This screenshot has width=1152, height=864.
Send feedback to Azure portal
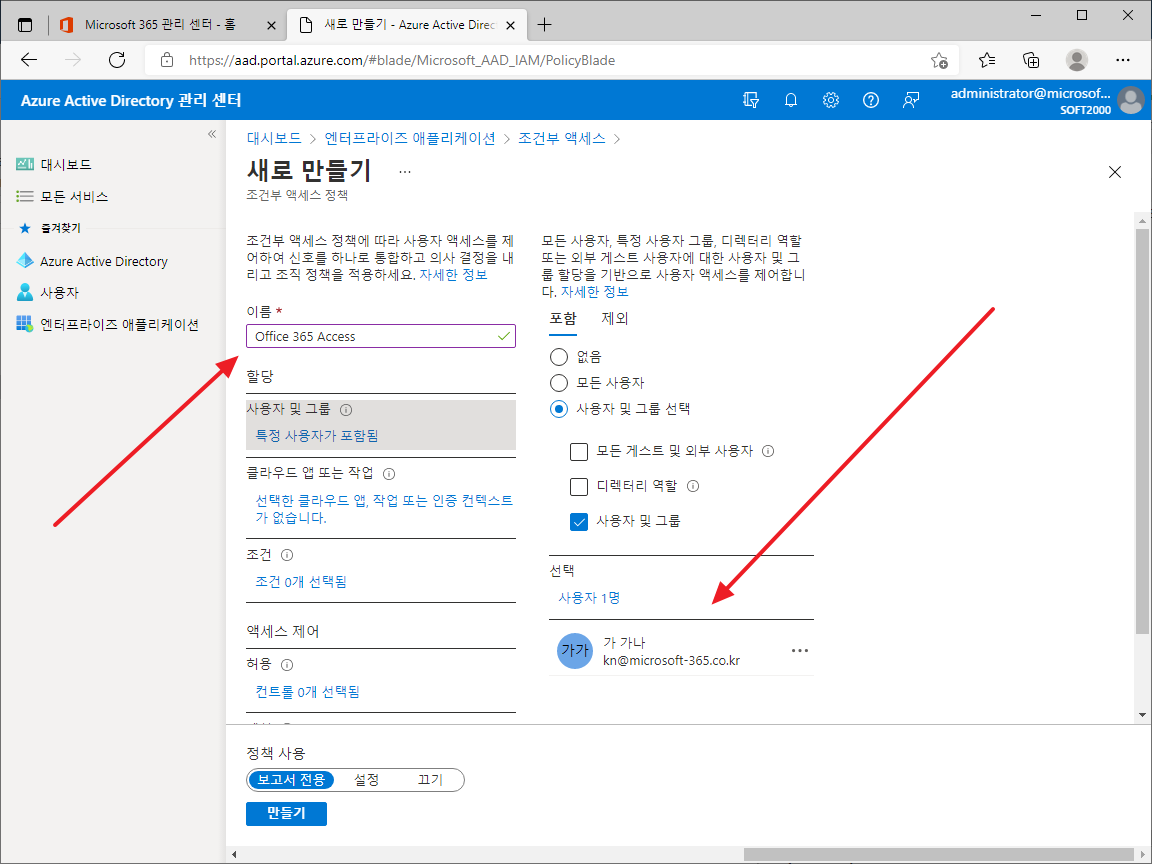coord(911,100)
